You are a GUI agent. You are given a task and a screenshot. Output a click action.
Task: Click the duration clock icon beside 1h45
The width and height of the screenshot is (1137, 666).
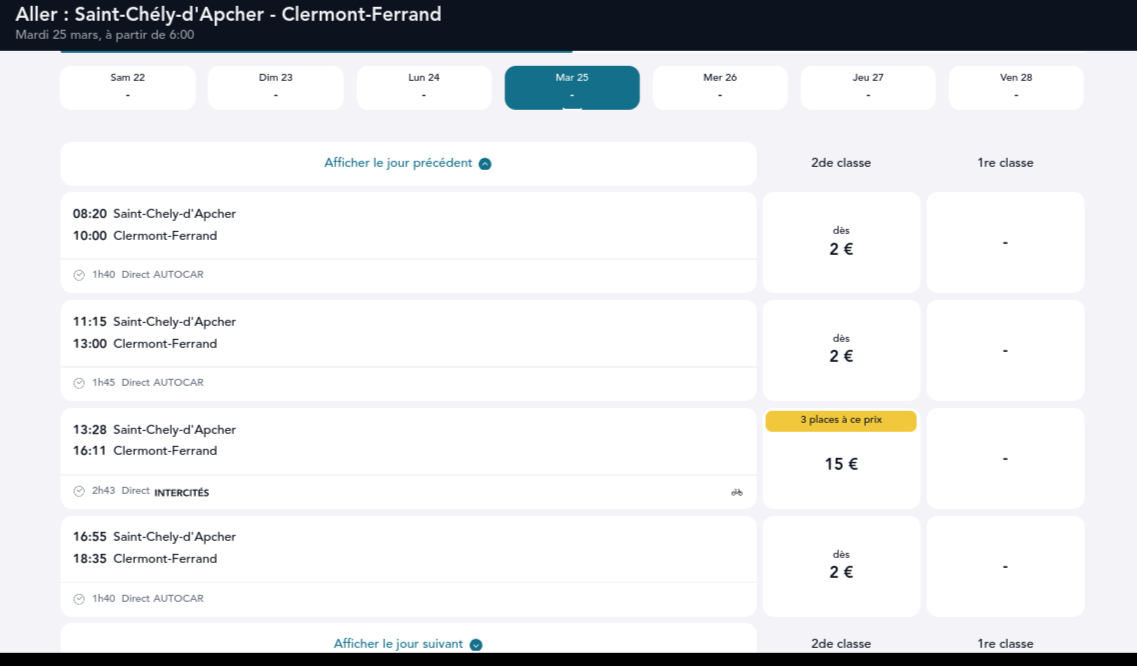coord(79,383)
